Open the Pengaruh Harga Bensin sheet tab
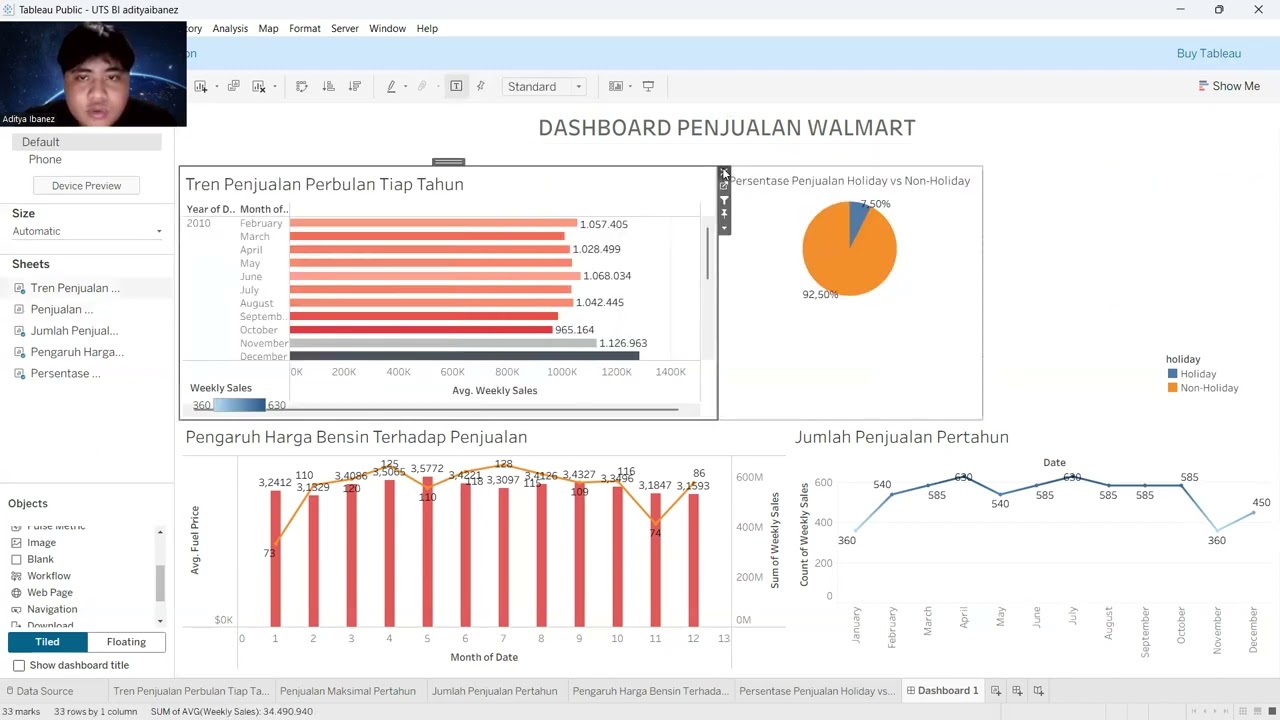 click(x=650, y=691)
